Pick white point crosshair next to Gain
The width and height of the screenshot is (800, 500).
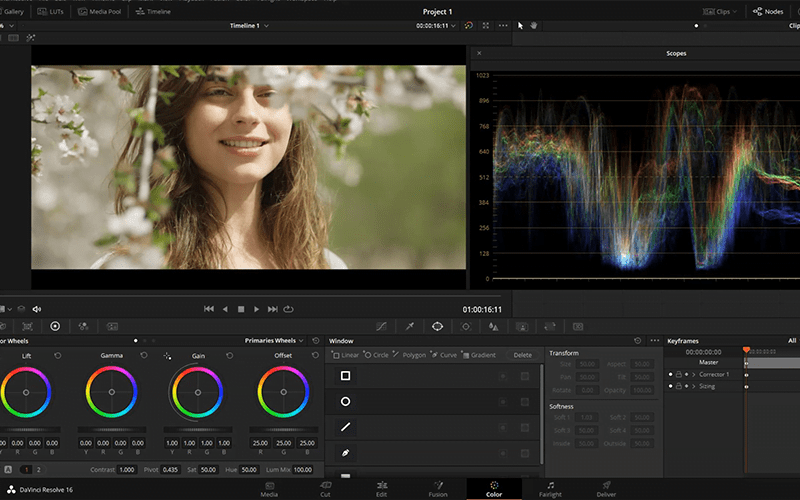(x=167, y=356)
